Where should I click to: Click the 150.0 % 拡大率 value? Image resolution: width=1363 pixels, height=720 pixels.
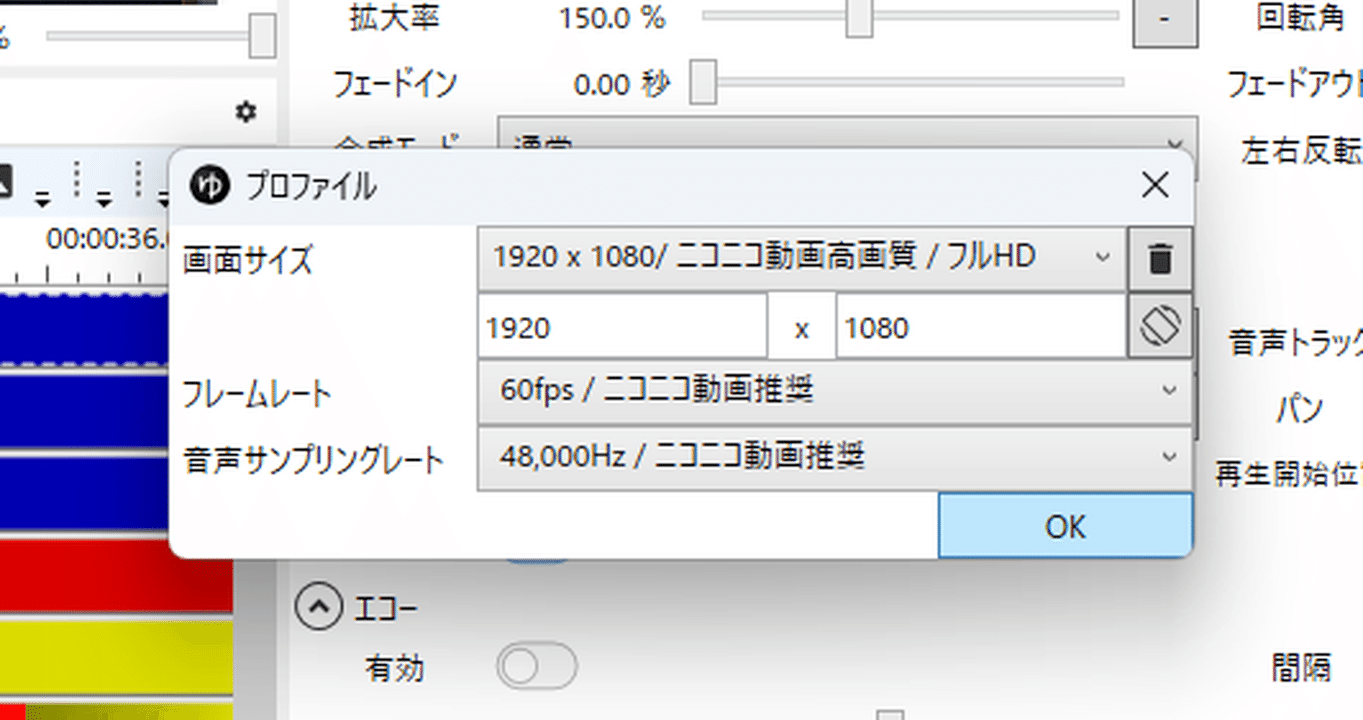pos(612,17)
